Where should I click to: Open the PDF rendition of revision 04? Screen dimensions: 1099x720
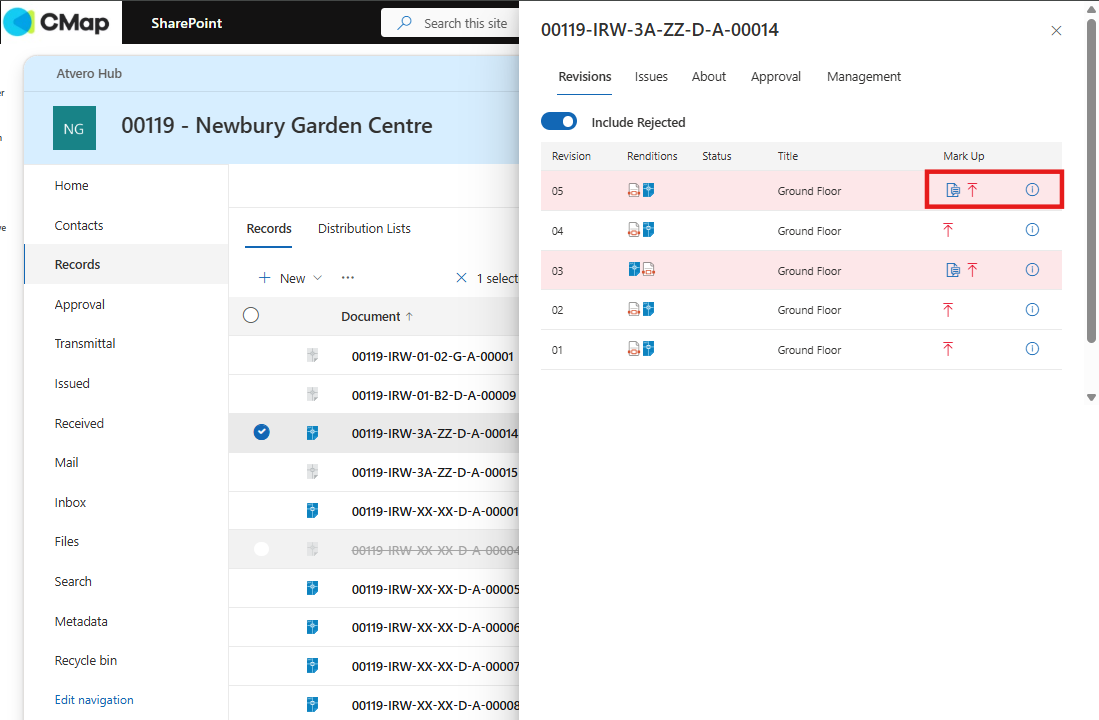point(634,230)
